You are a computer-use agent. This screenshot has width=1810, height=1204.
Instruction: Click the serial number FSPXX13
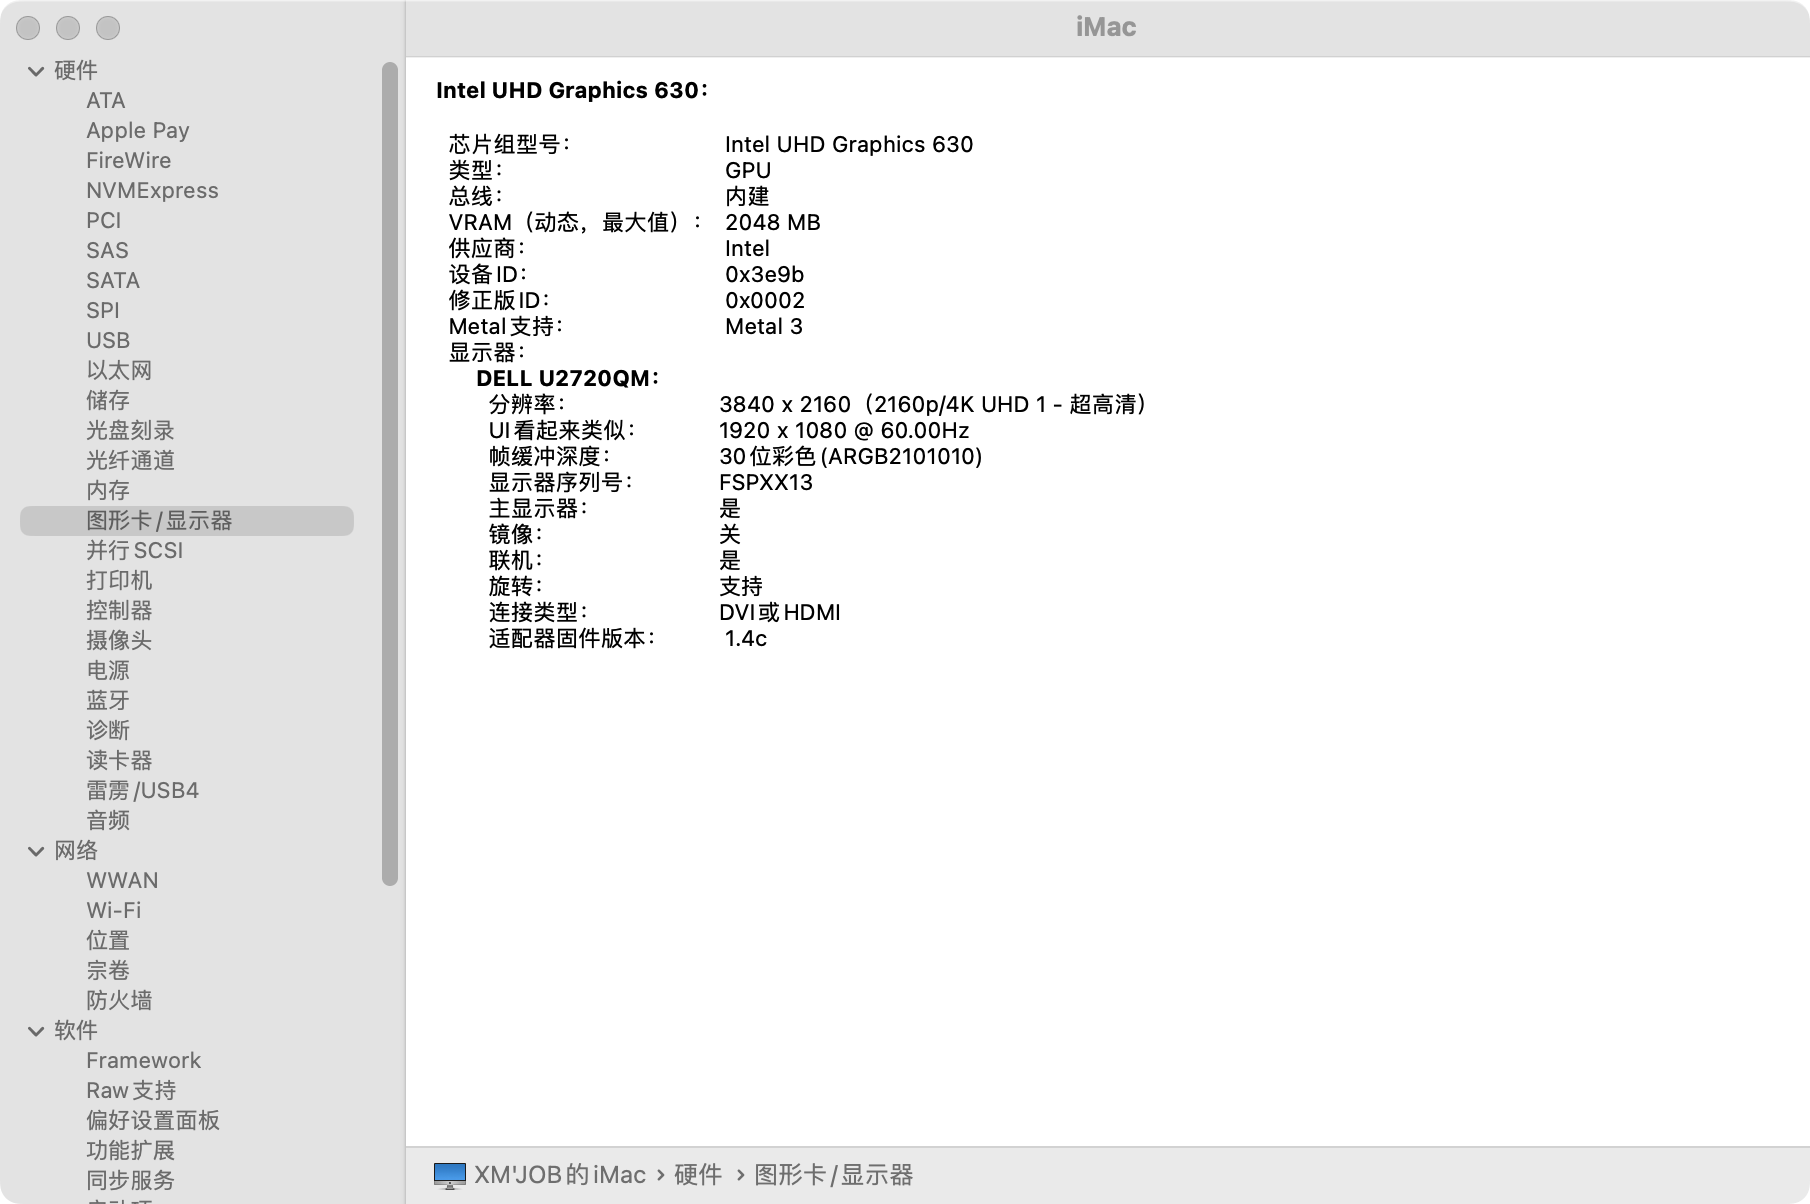pyautogui.click(x=766, y=483)
